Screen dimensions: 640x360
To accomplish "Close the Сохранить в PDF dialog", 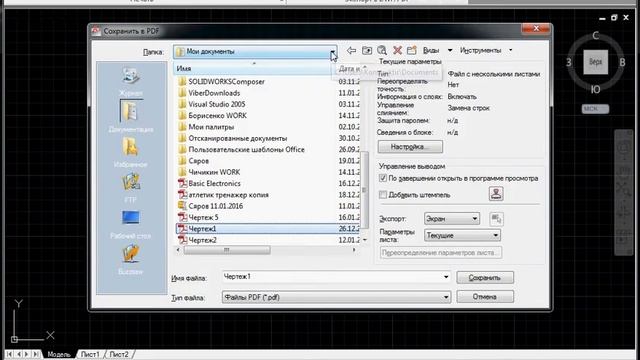I will click(536, 28).
